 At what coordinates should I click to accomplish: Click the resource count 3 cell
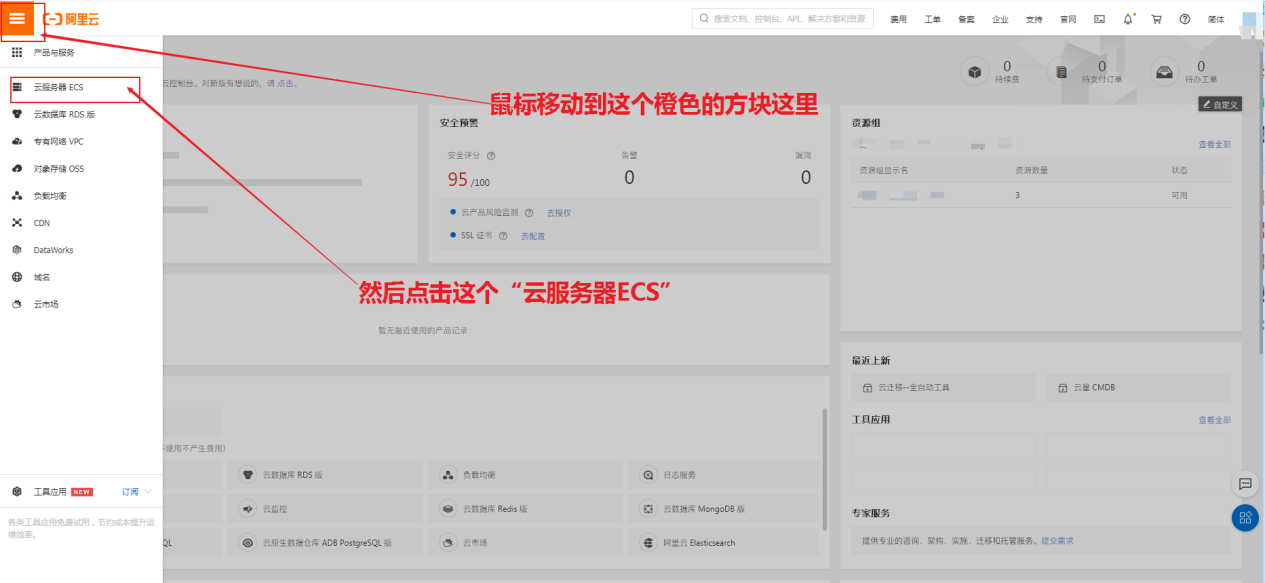[1017, 195]
